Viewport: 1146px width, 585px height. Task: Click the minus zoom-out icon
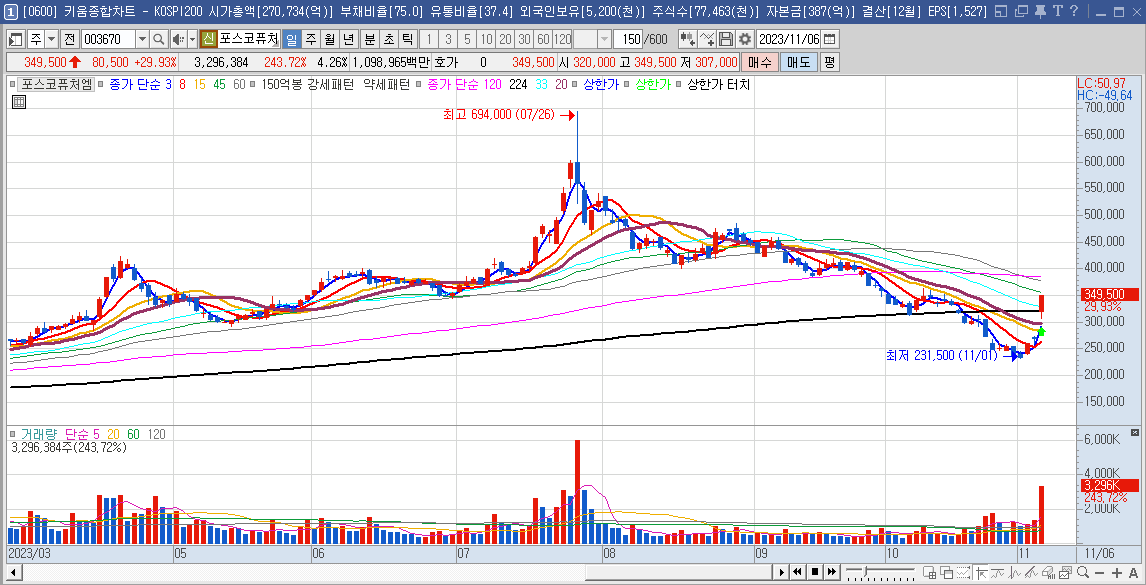pyautogui.click(x=1100, y=572)
